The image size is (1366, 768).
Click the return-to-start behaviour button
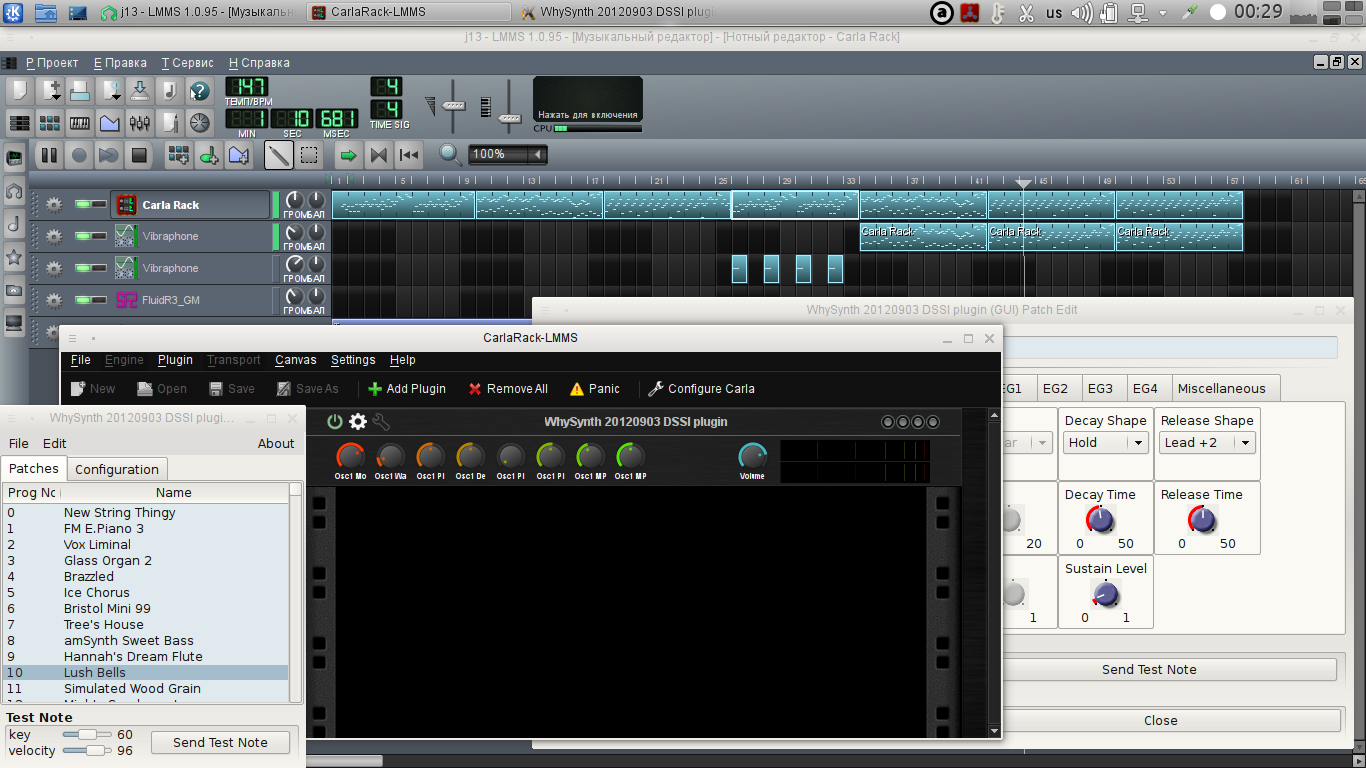click(408, 155)
